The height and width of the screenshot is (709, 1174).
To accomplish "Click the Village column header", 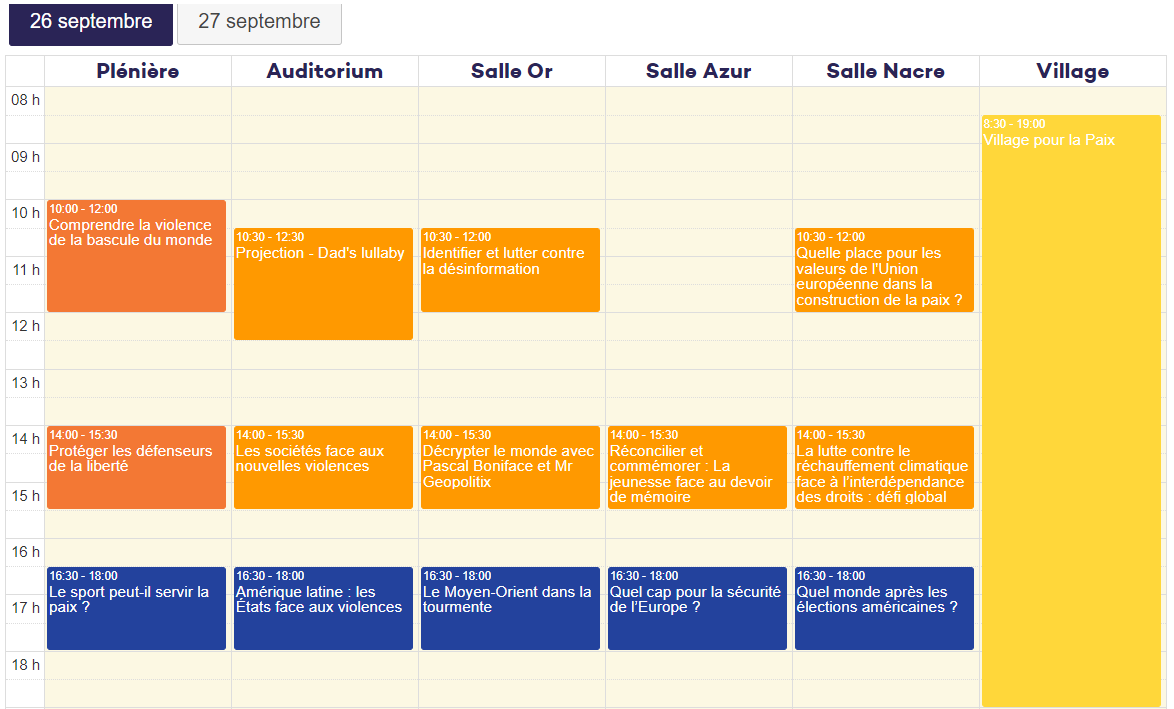I will [1072, 71].
